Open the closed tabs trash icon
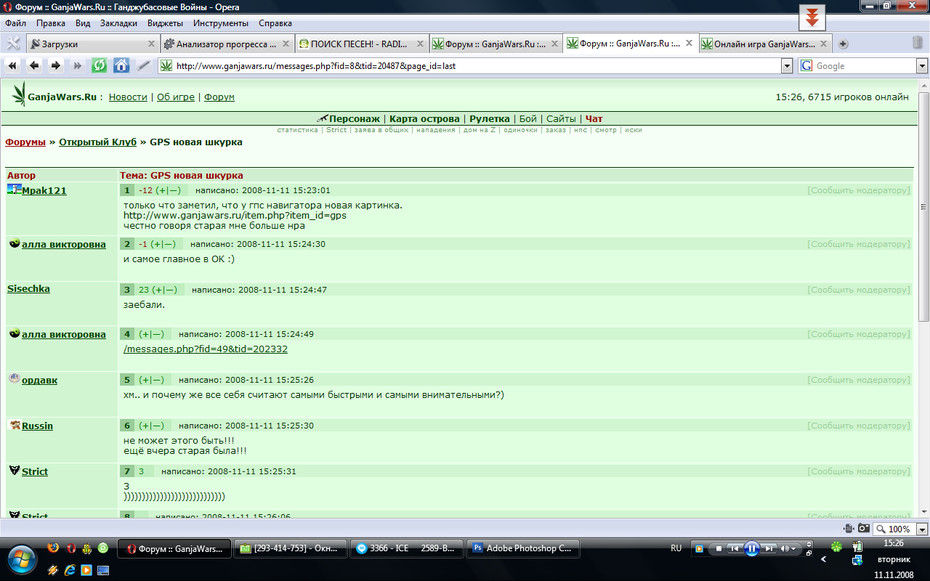 (917, 43)
